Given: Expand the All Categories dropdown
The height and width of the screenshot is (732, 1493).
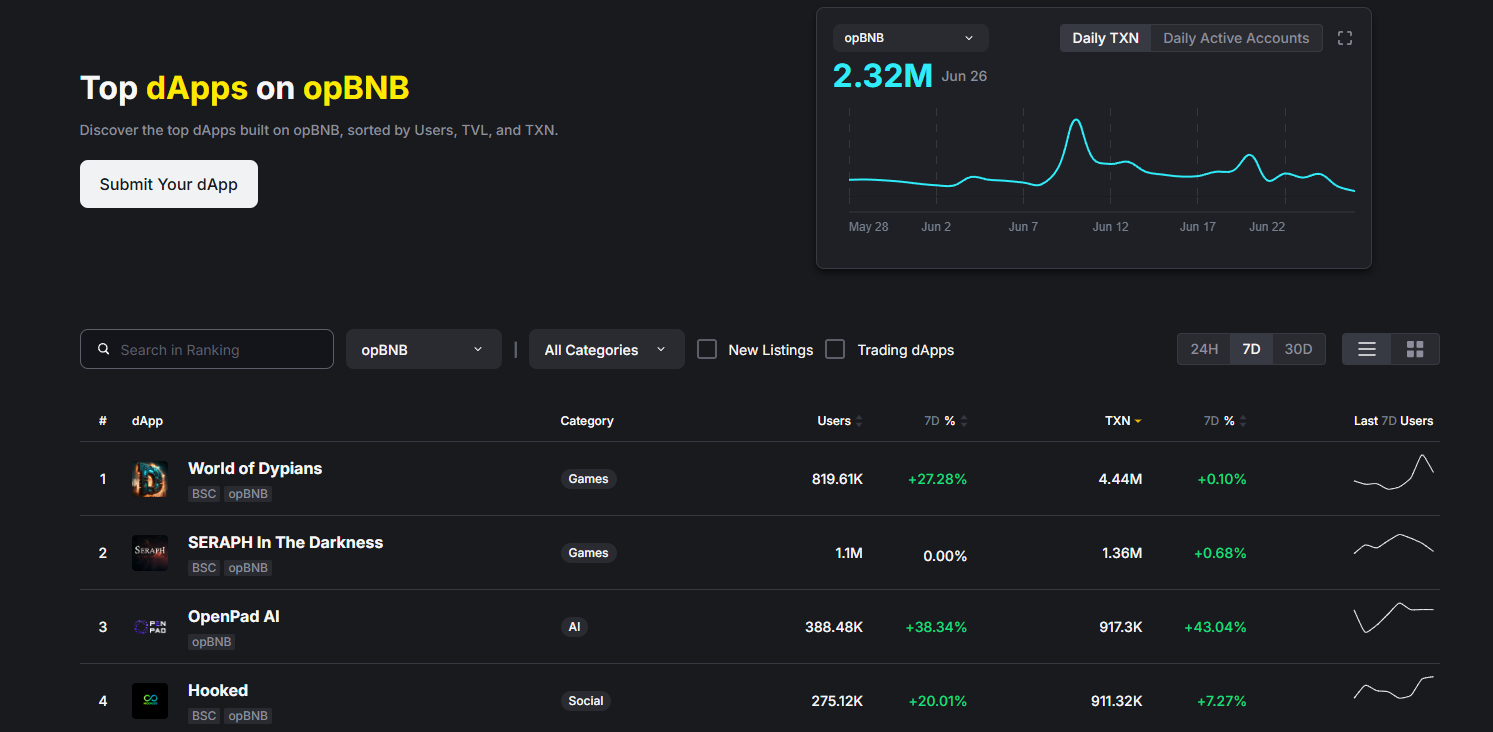Looking at the screenshot, I should [606, 349].
